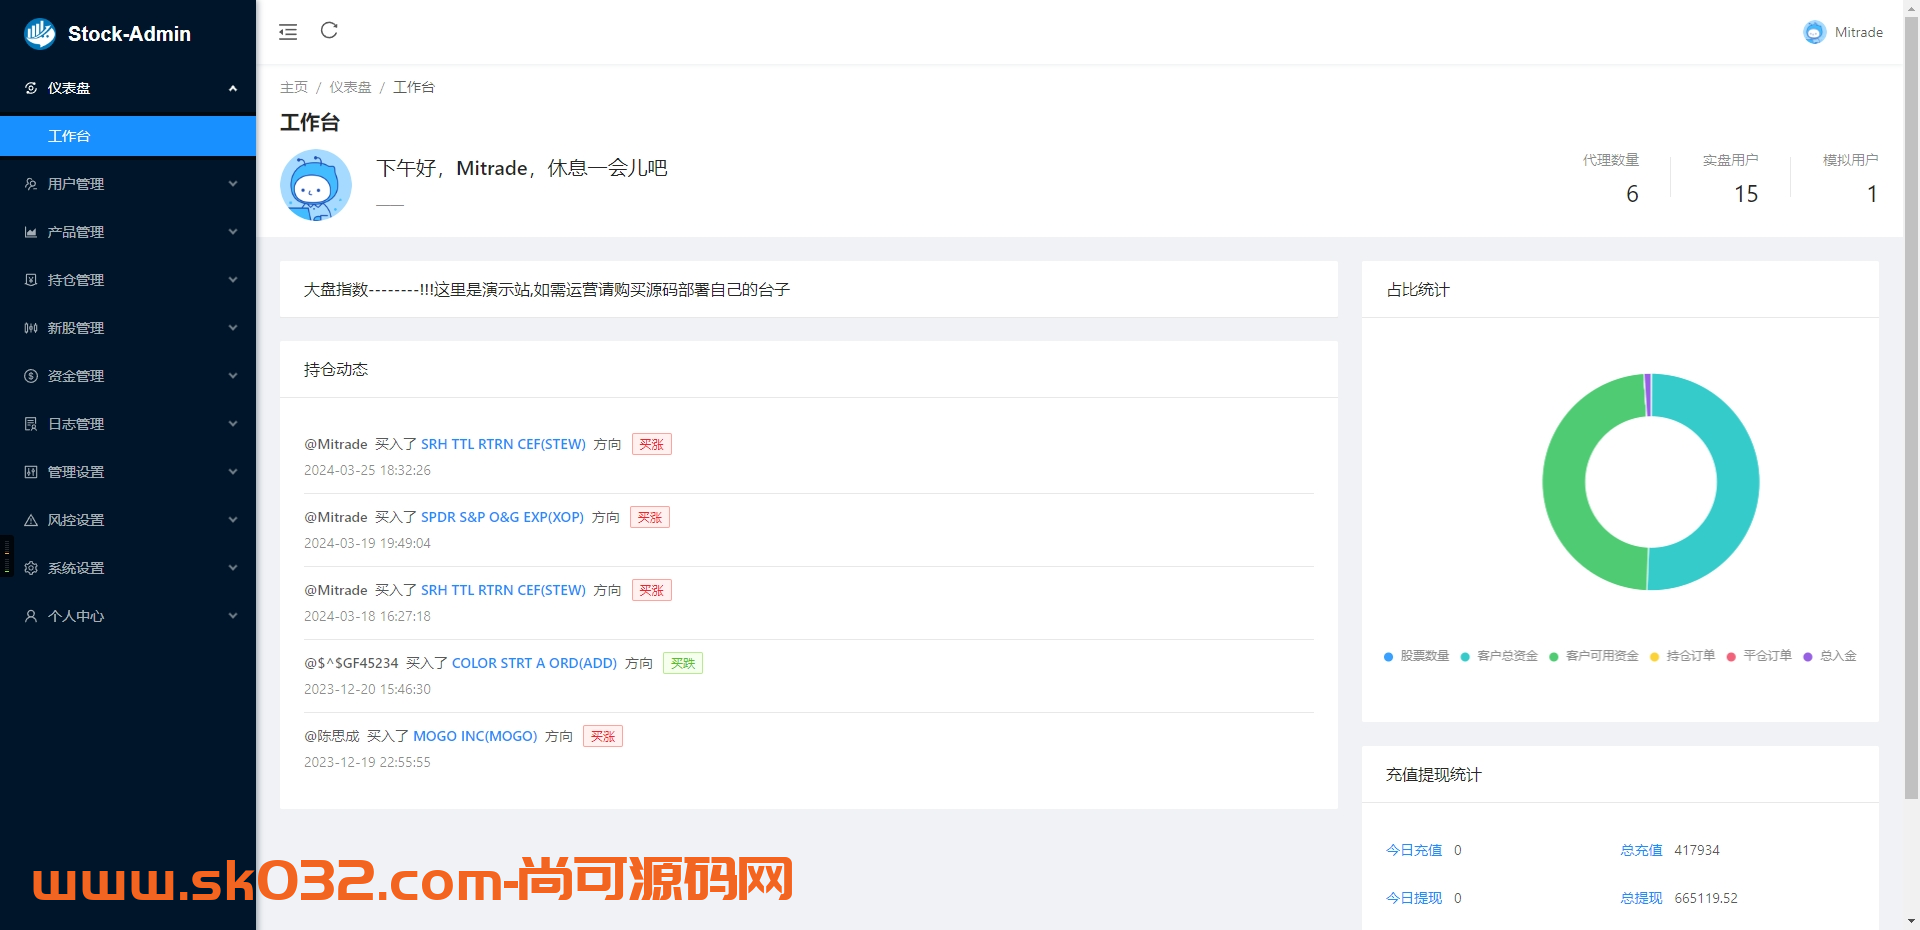1920x930 pixels.
Task: Open the 系统设置 menu label
Action: [x=76, y=568]
